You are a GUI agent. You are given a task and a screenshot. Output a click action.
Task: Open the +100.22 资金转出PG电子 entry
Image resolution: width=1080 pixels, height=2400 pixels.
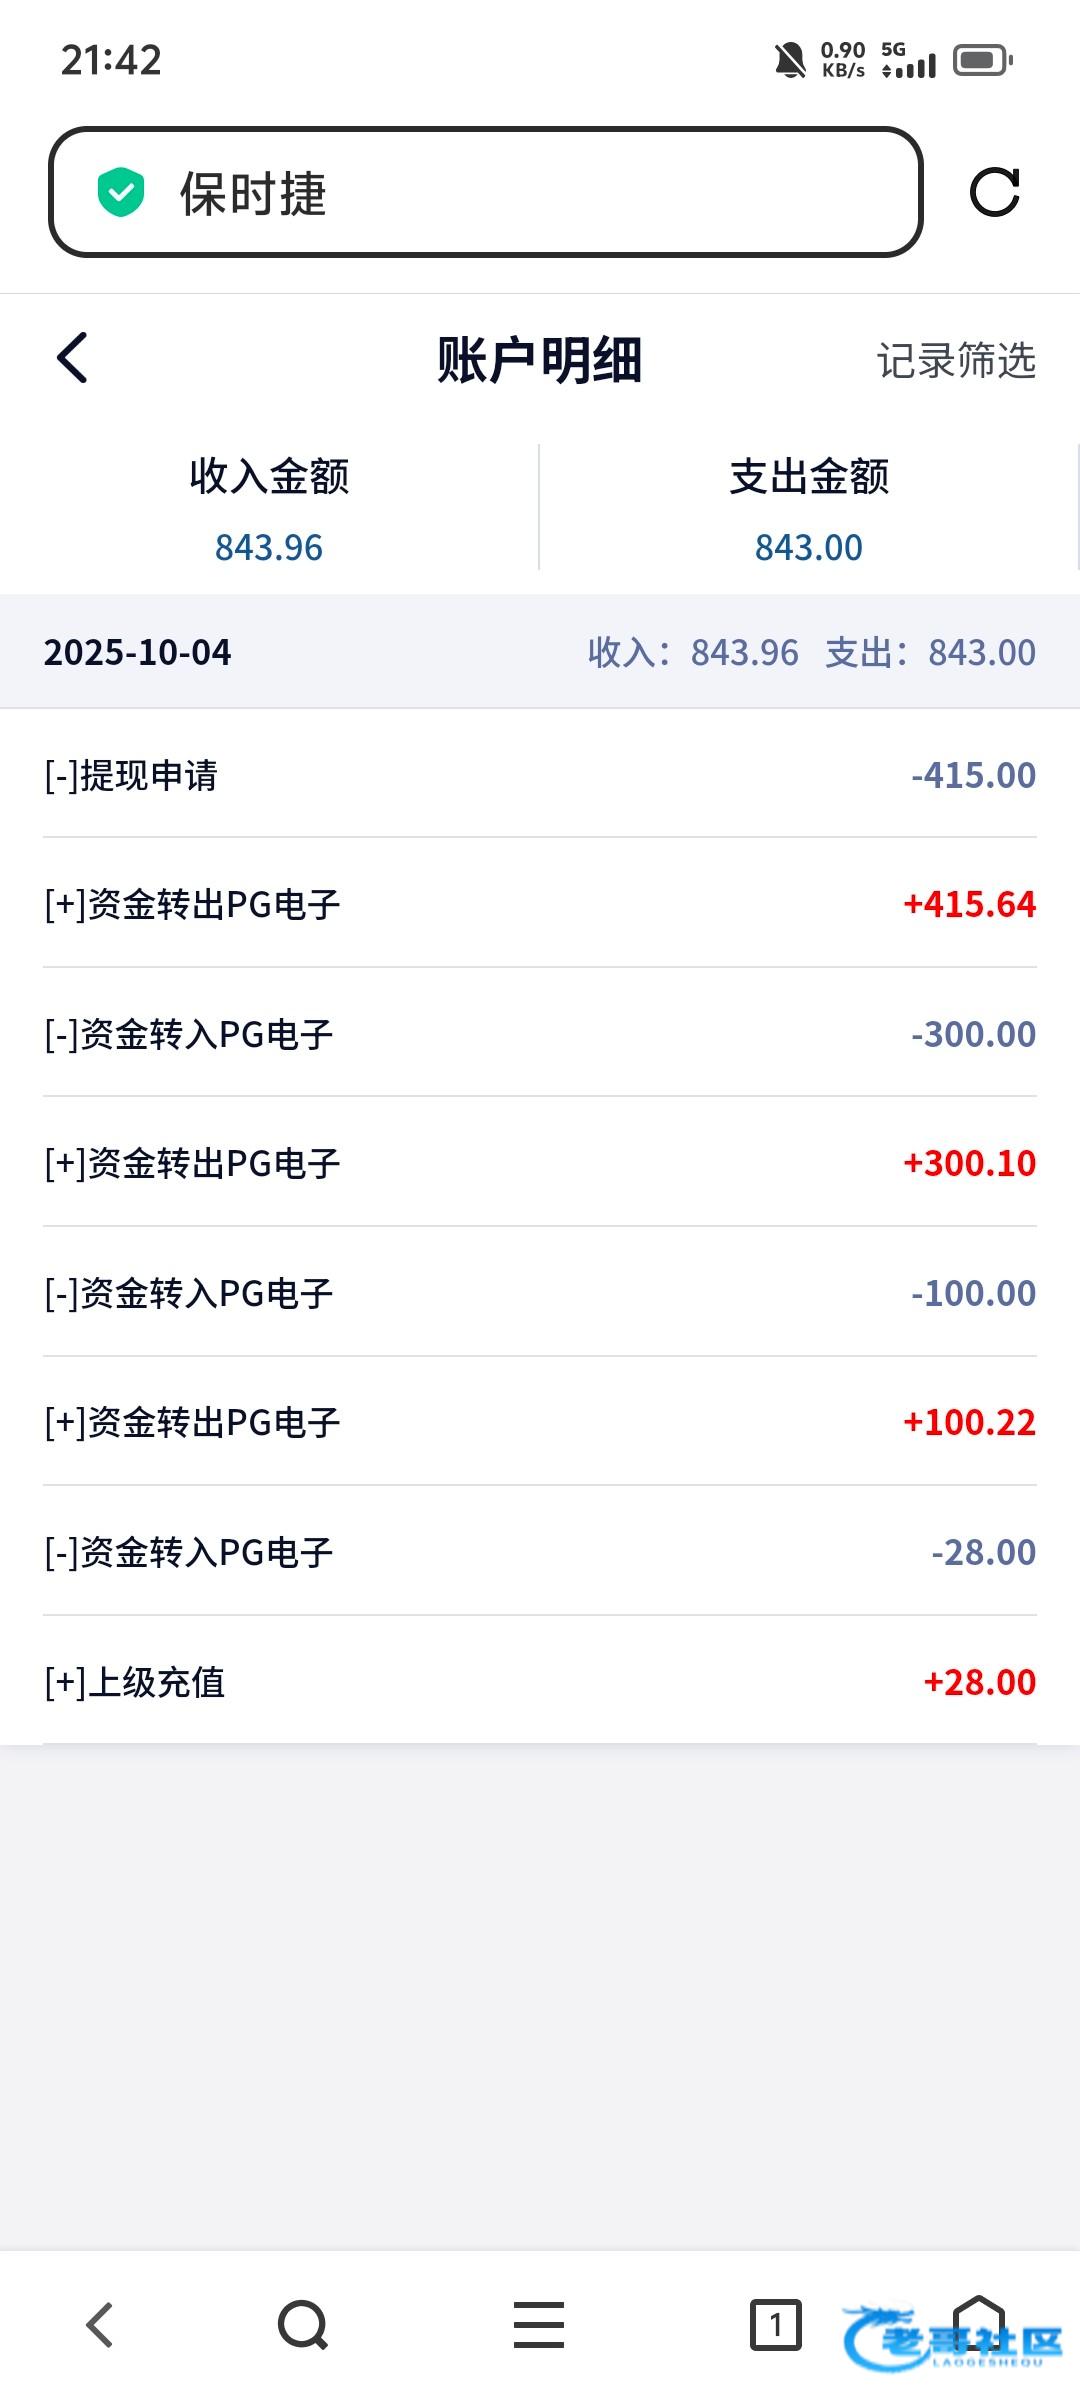point(540,1422)
